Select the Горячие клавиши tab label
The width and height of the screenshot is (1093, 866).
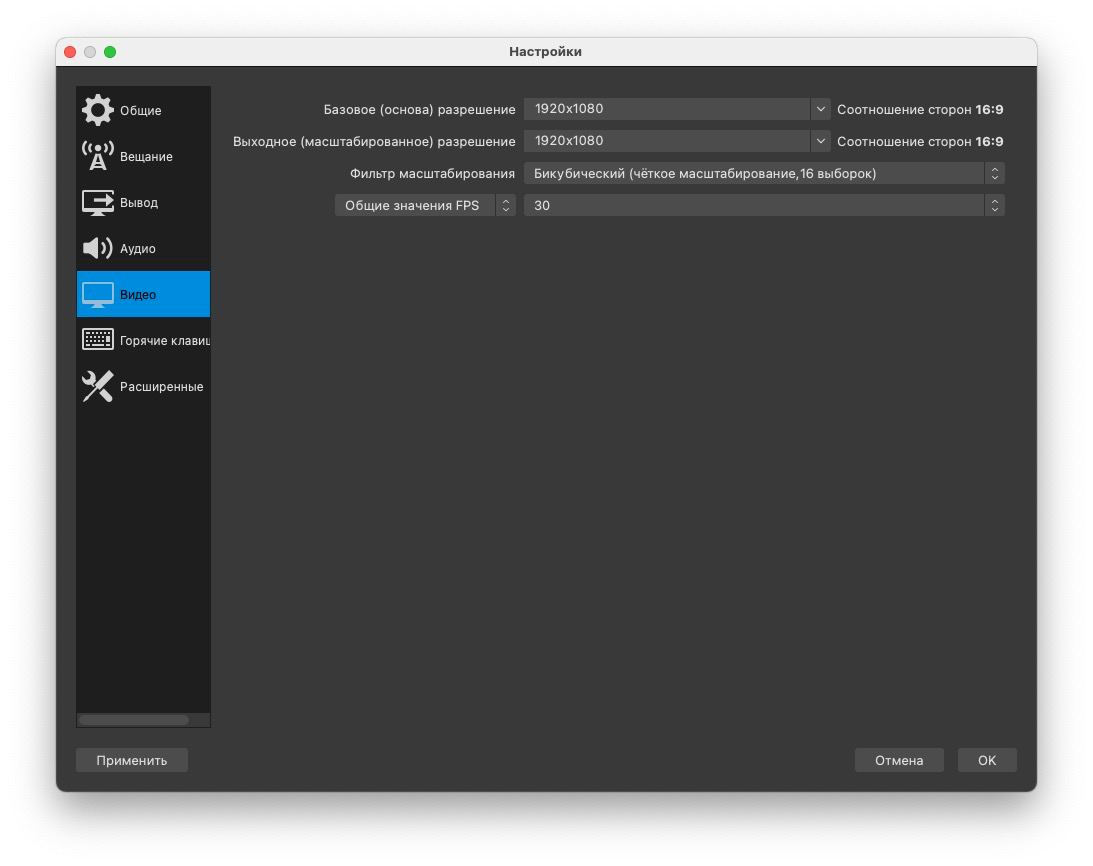pyautogui.click(x=165, y=341)
